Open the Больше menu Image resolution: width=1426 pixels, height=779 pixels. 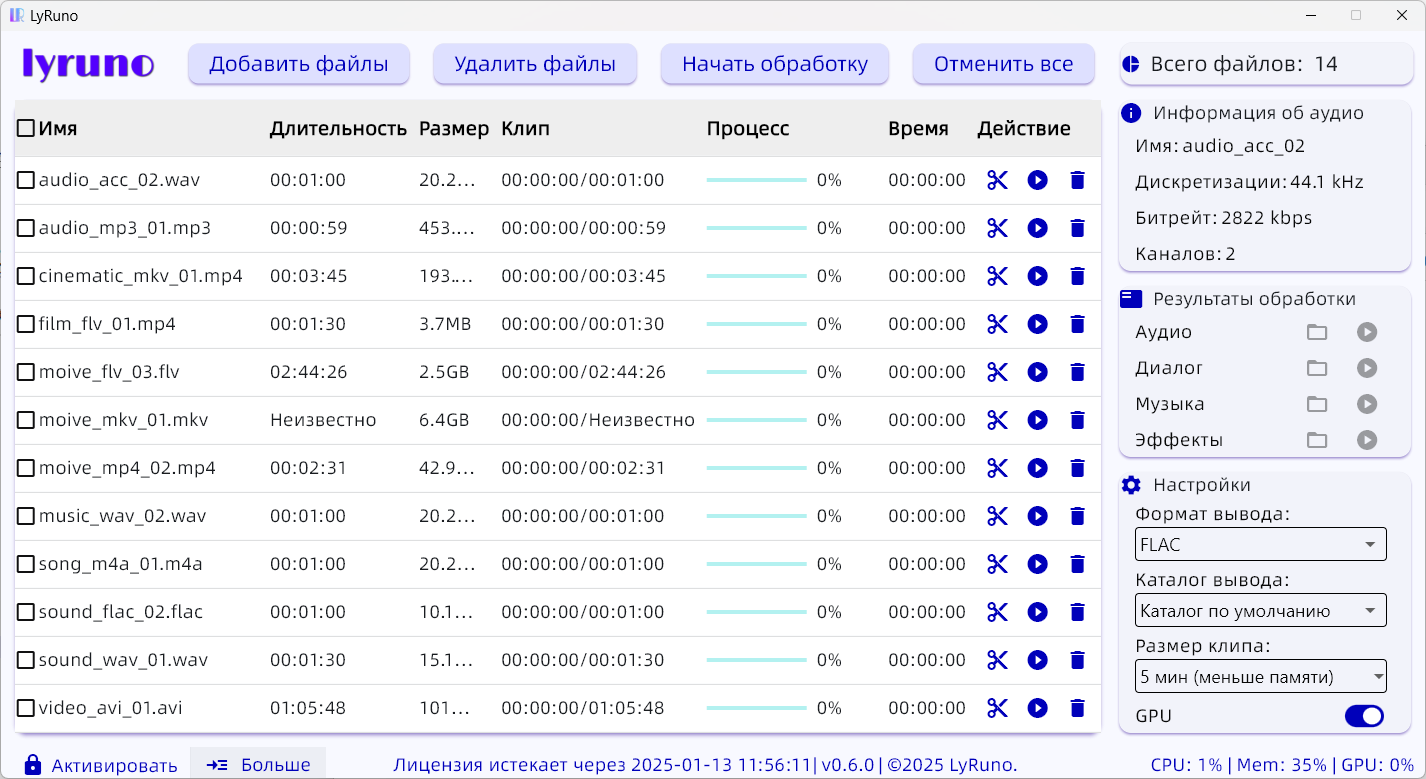[258, 765]
